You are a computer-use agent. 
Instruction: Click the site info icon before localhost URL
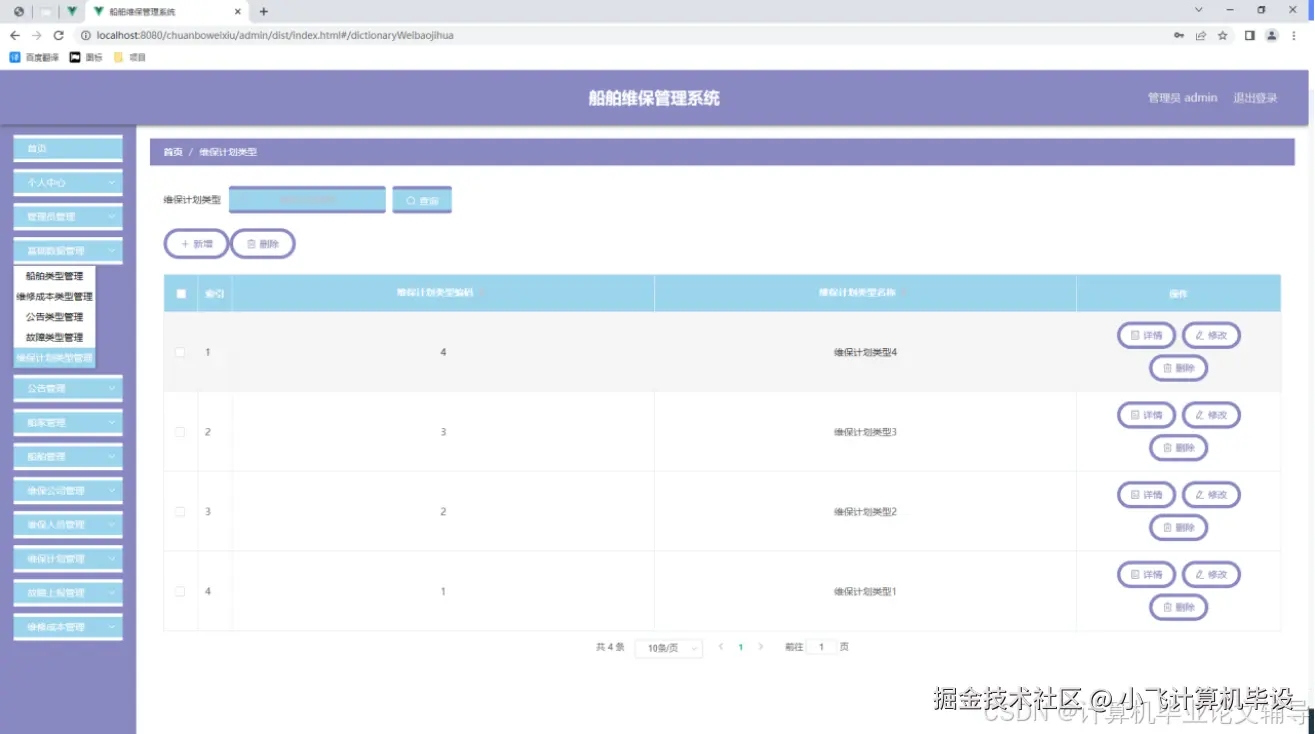(x=85, y=35)
